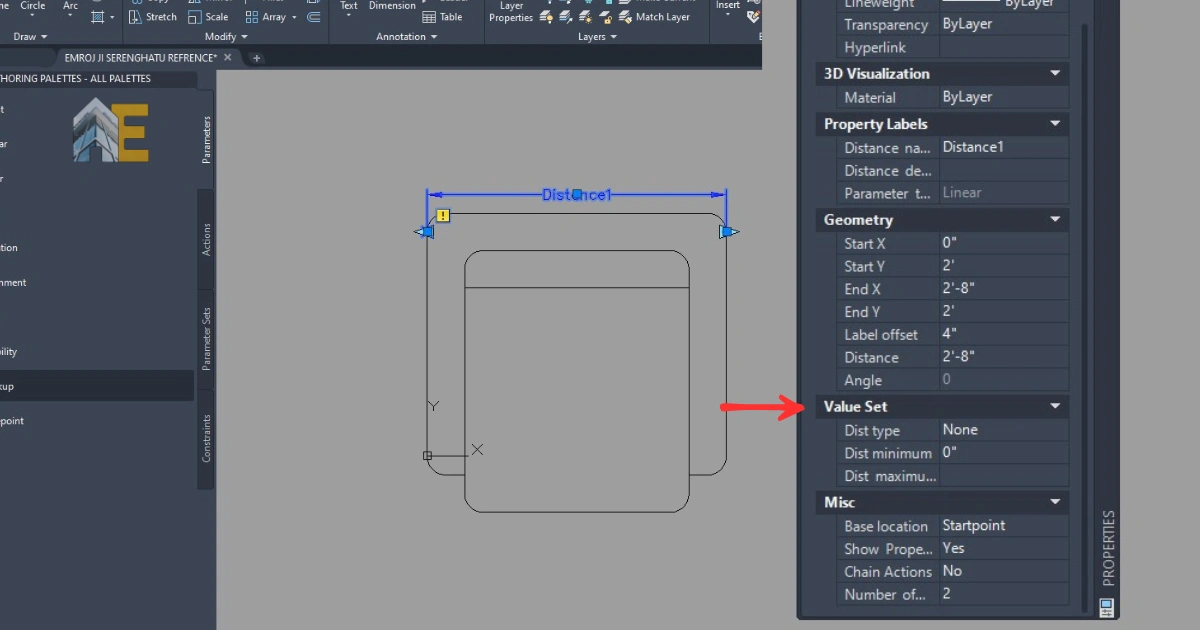
Task: Collapse the Geometry section
Action: pyautogui.click(x=1054, y=220)
